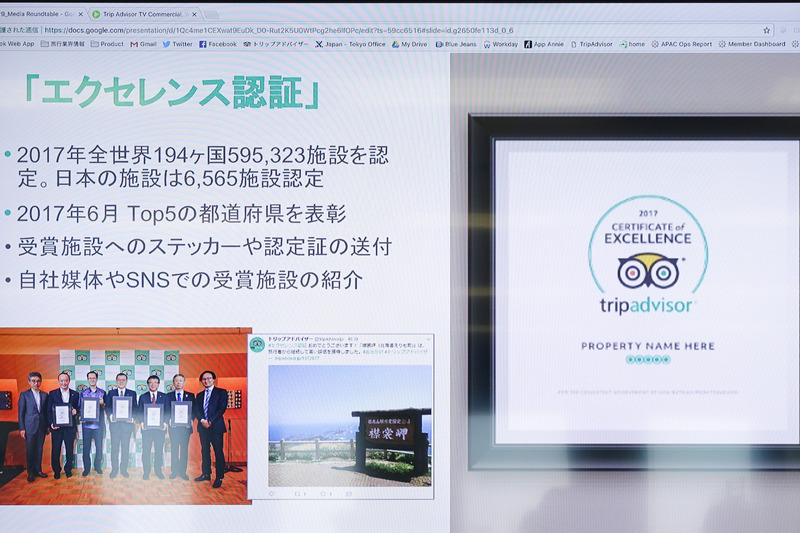
Task: Open the Gmail bookmark
Action: coord(143,44)
